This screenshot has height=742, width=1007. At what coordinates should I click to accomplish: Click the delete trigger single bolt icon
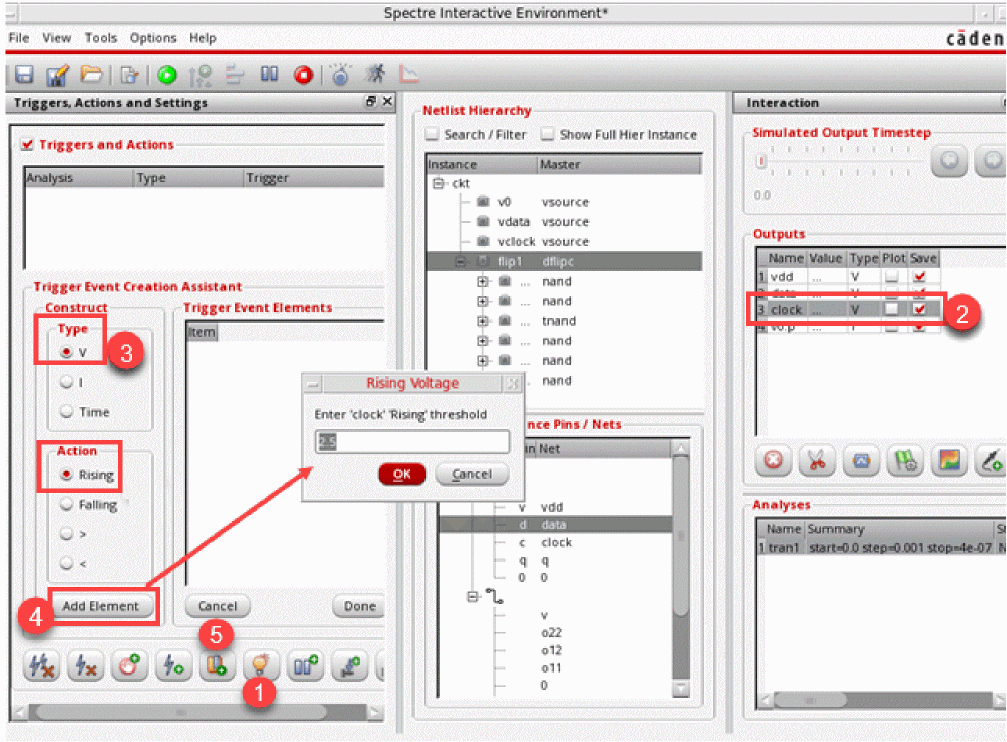(x=85, y=666)
